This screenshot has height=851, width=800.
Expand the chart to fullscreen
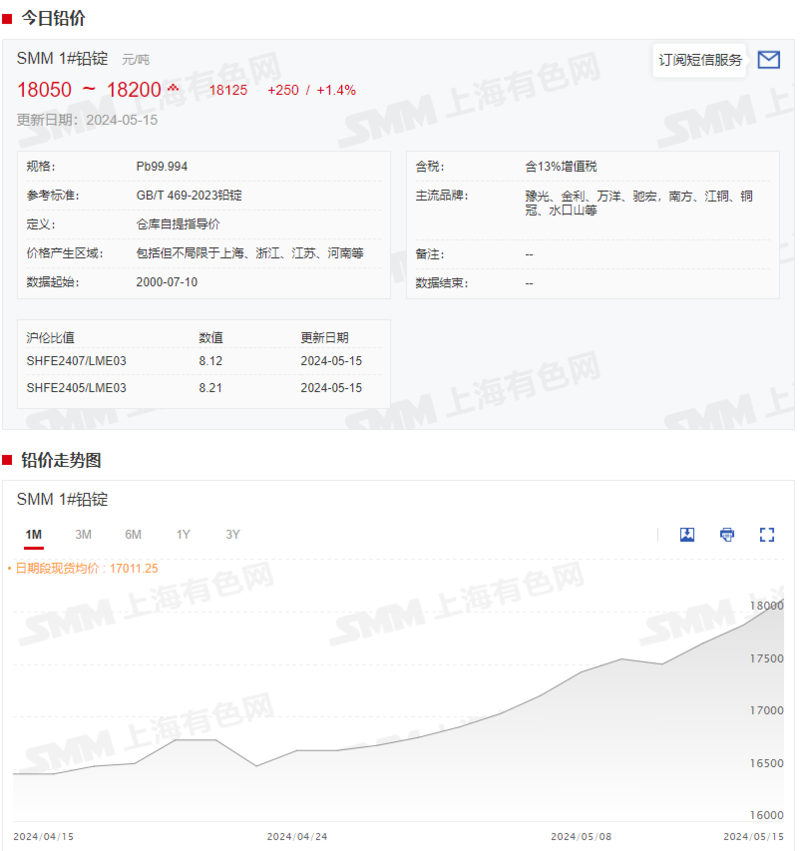767,535
